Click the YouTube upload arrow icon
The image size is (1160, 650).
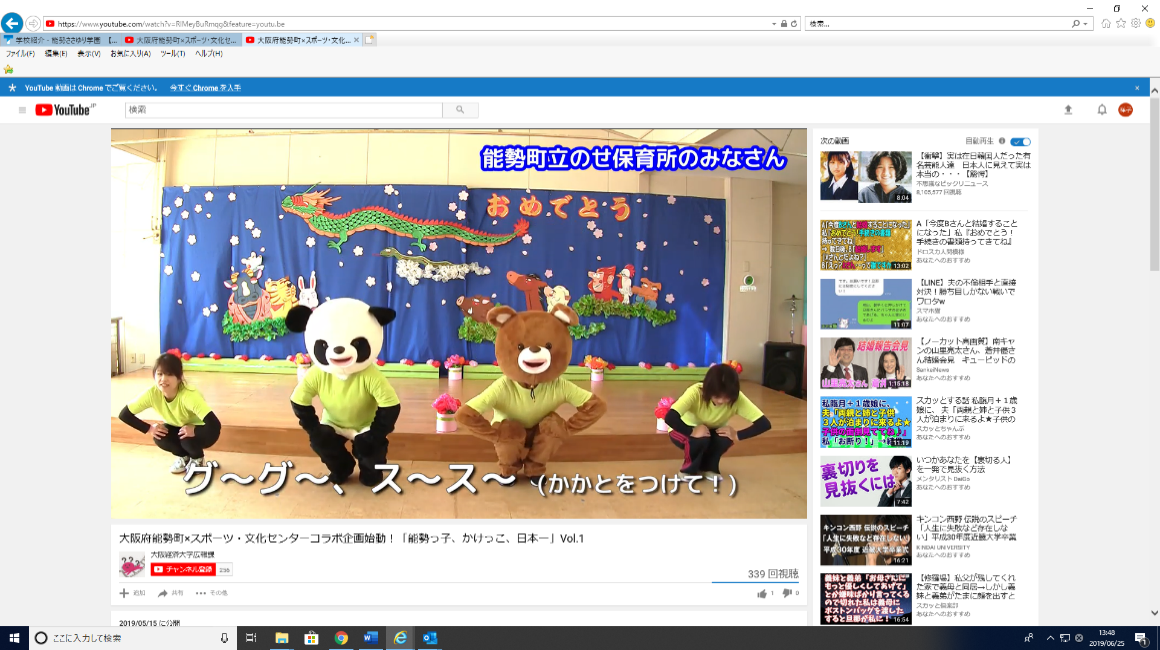1068,110
